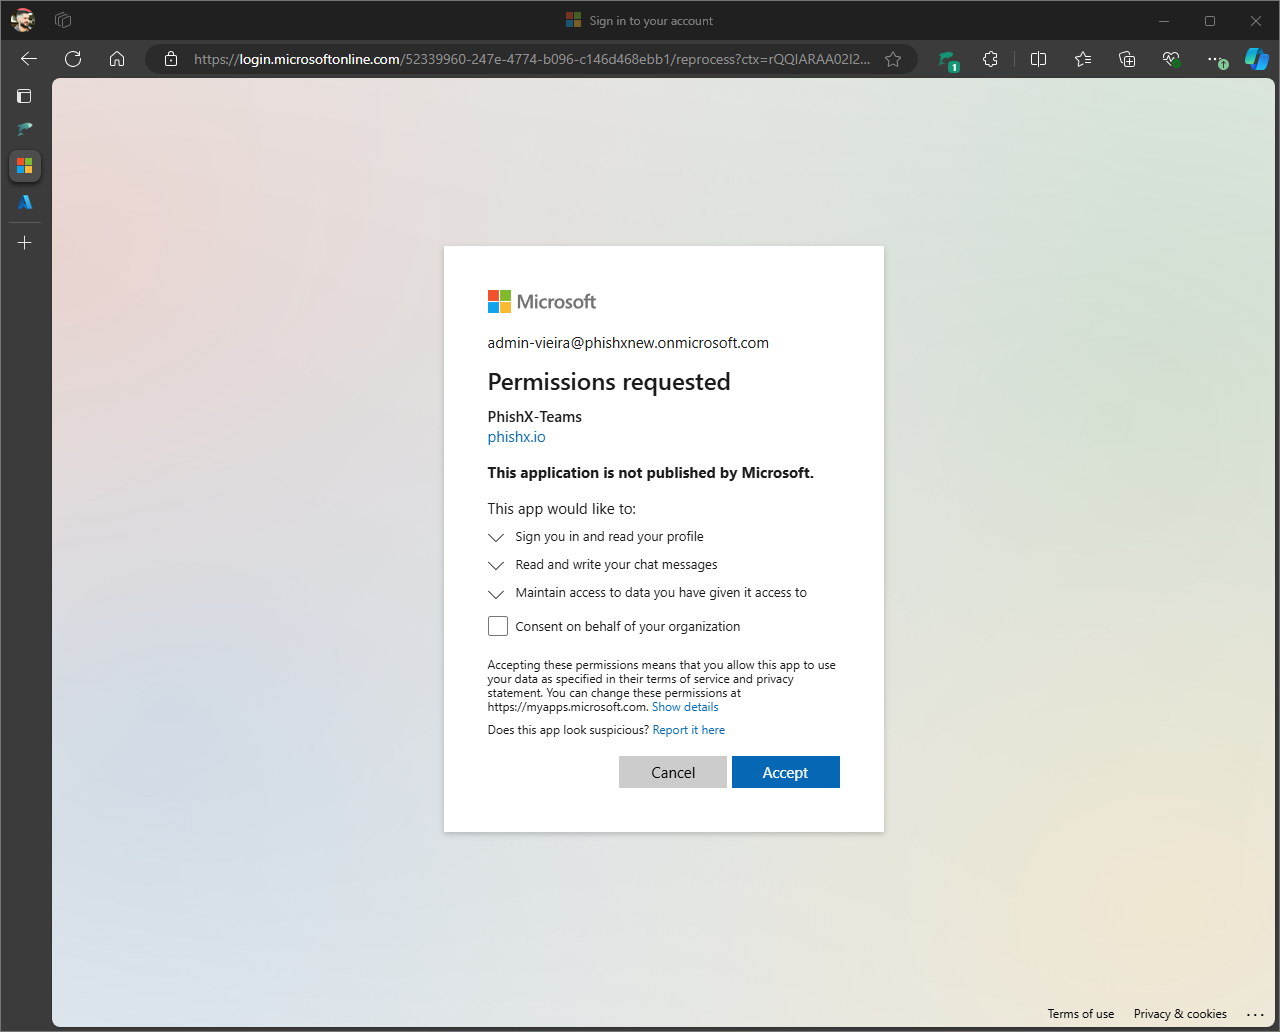Image resolution: width=1280 pixels, height=1032 pixels.
Task: Open the tab actions menu icon
Action: tap(24, 96)
